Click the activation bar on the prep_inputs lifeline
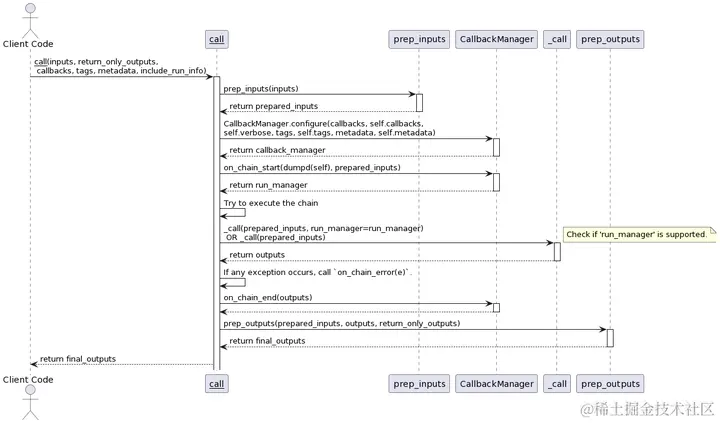Viewport: 720px width, 423px height. coord(419,103)
